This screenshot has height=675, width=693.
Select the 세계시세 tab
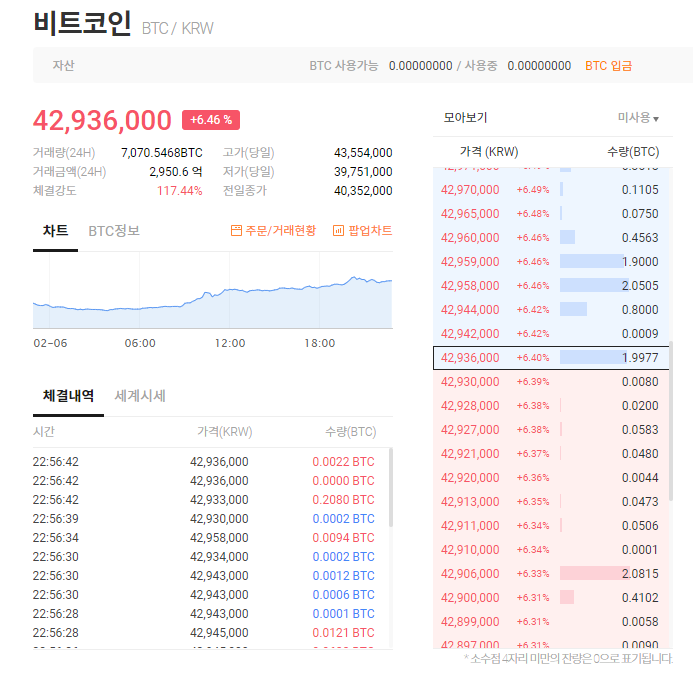pos(140,396)
